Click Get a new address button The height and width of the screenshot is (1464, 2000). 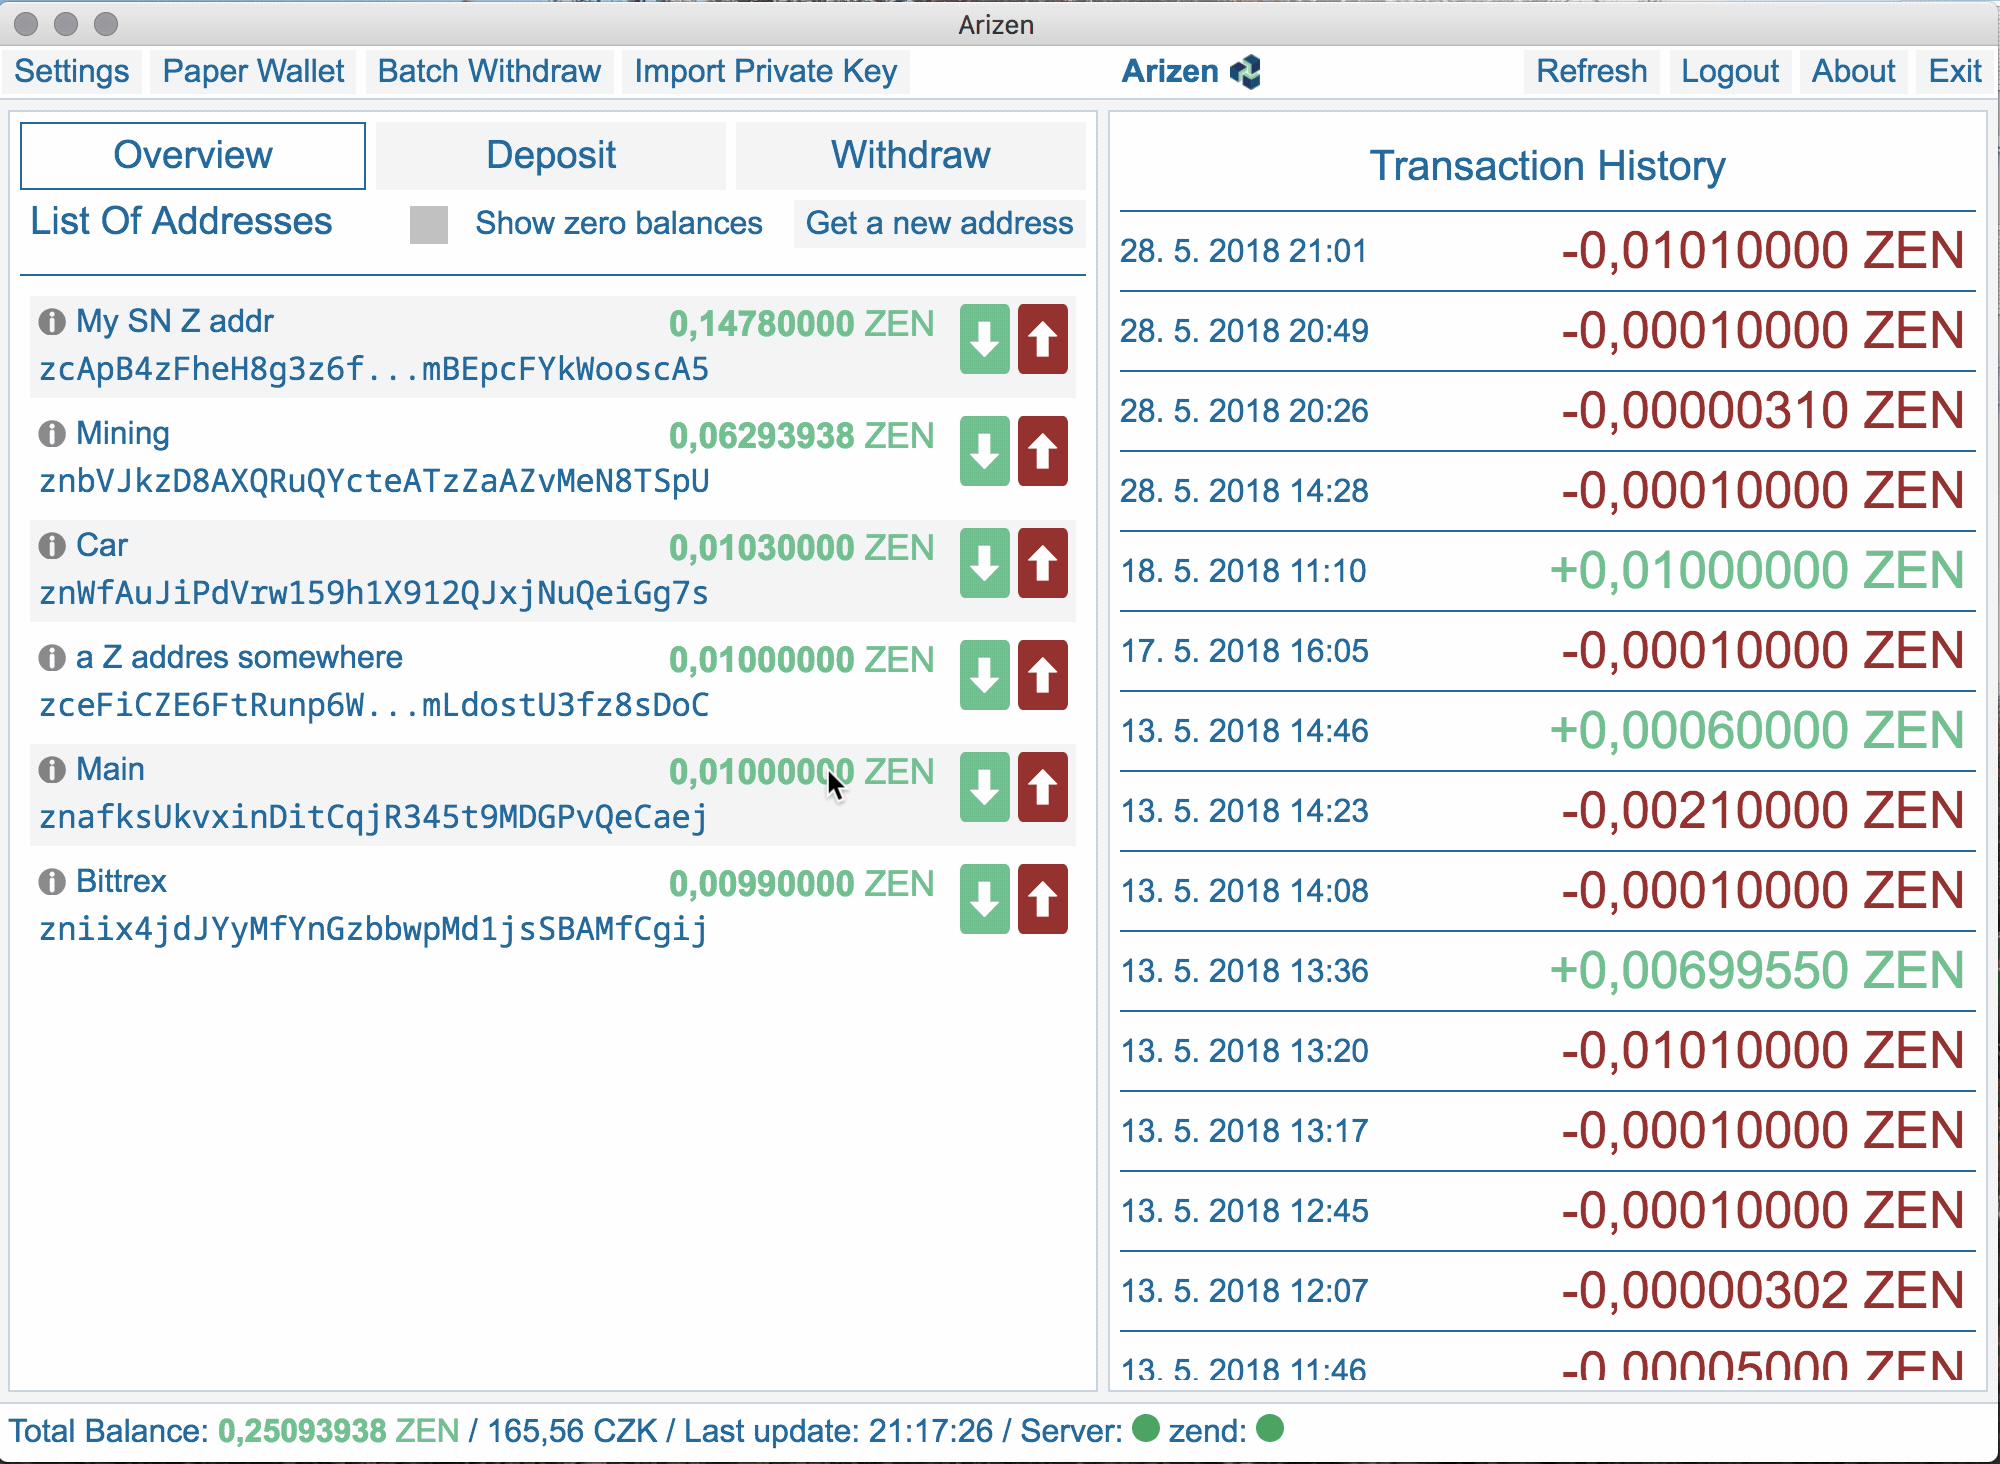point(939,223)
